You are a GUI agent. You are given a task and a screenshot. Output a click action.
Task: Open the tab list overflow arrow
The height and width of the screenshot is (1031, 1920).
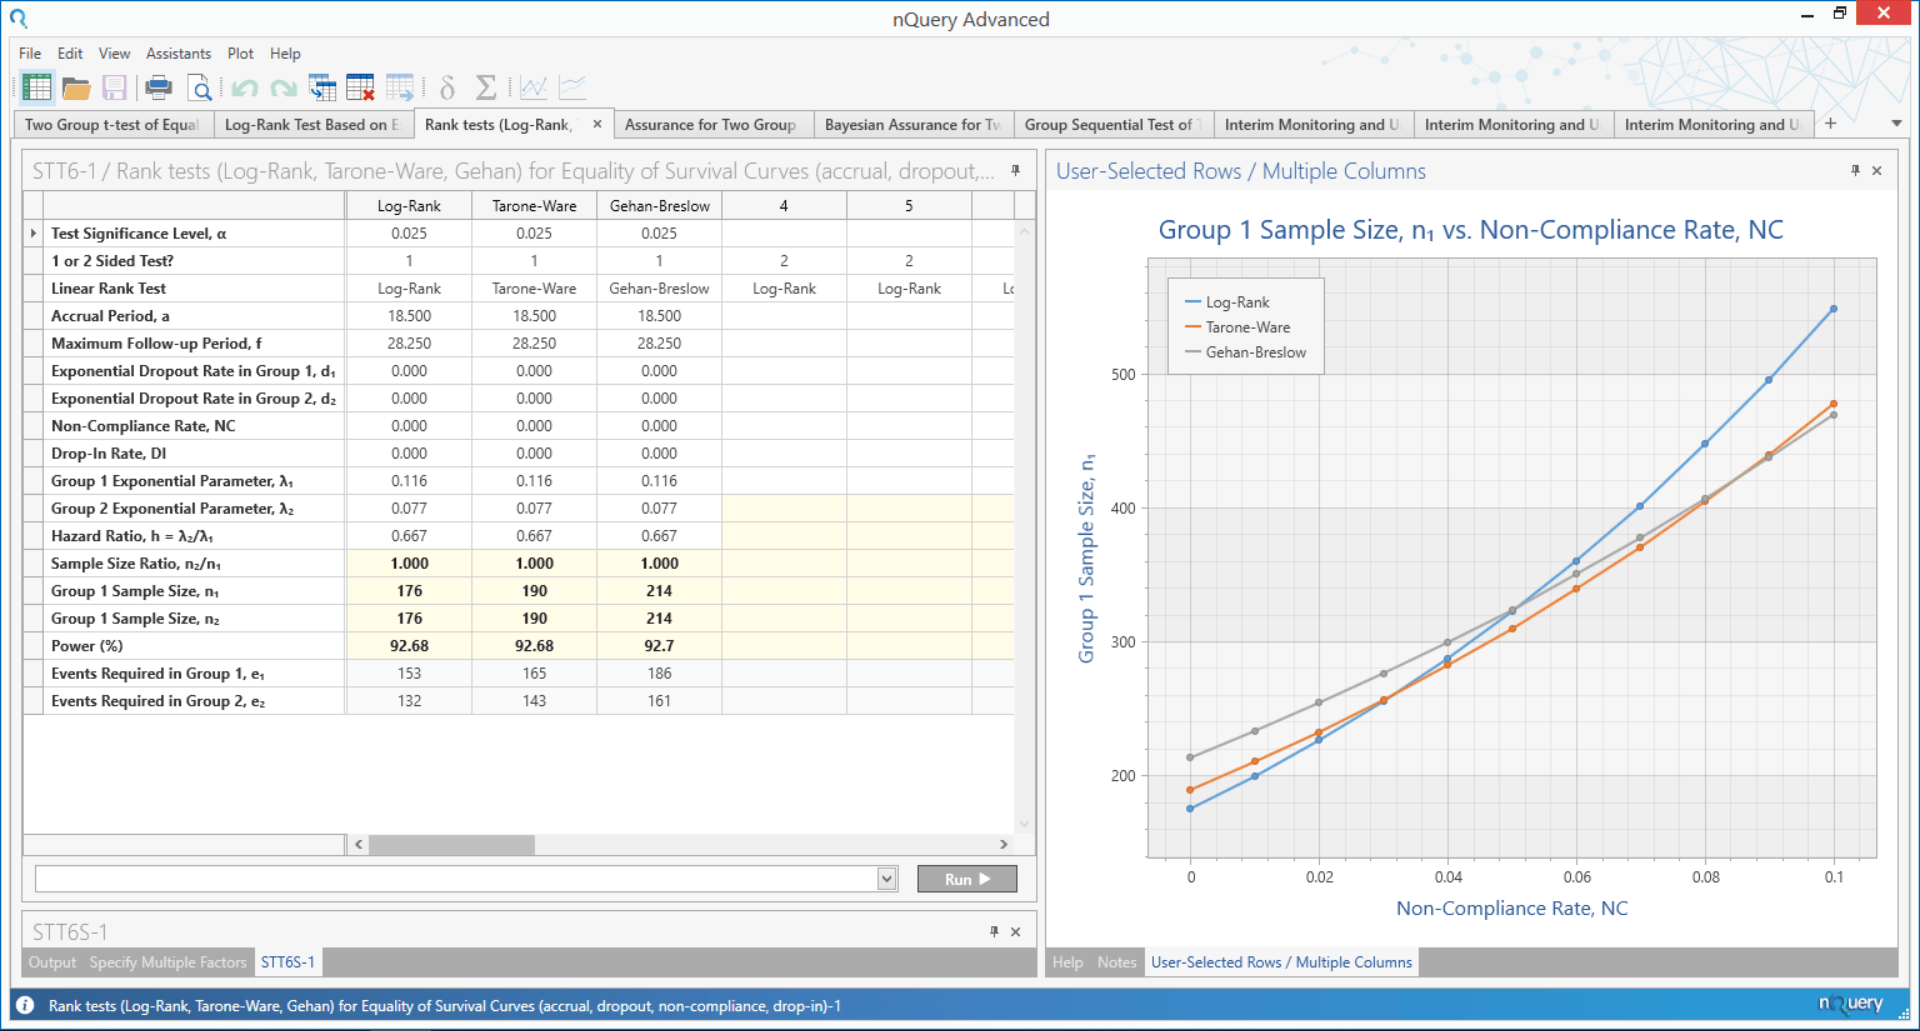(x=1897, y=124)
